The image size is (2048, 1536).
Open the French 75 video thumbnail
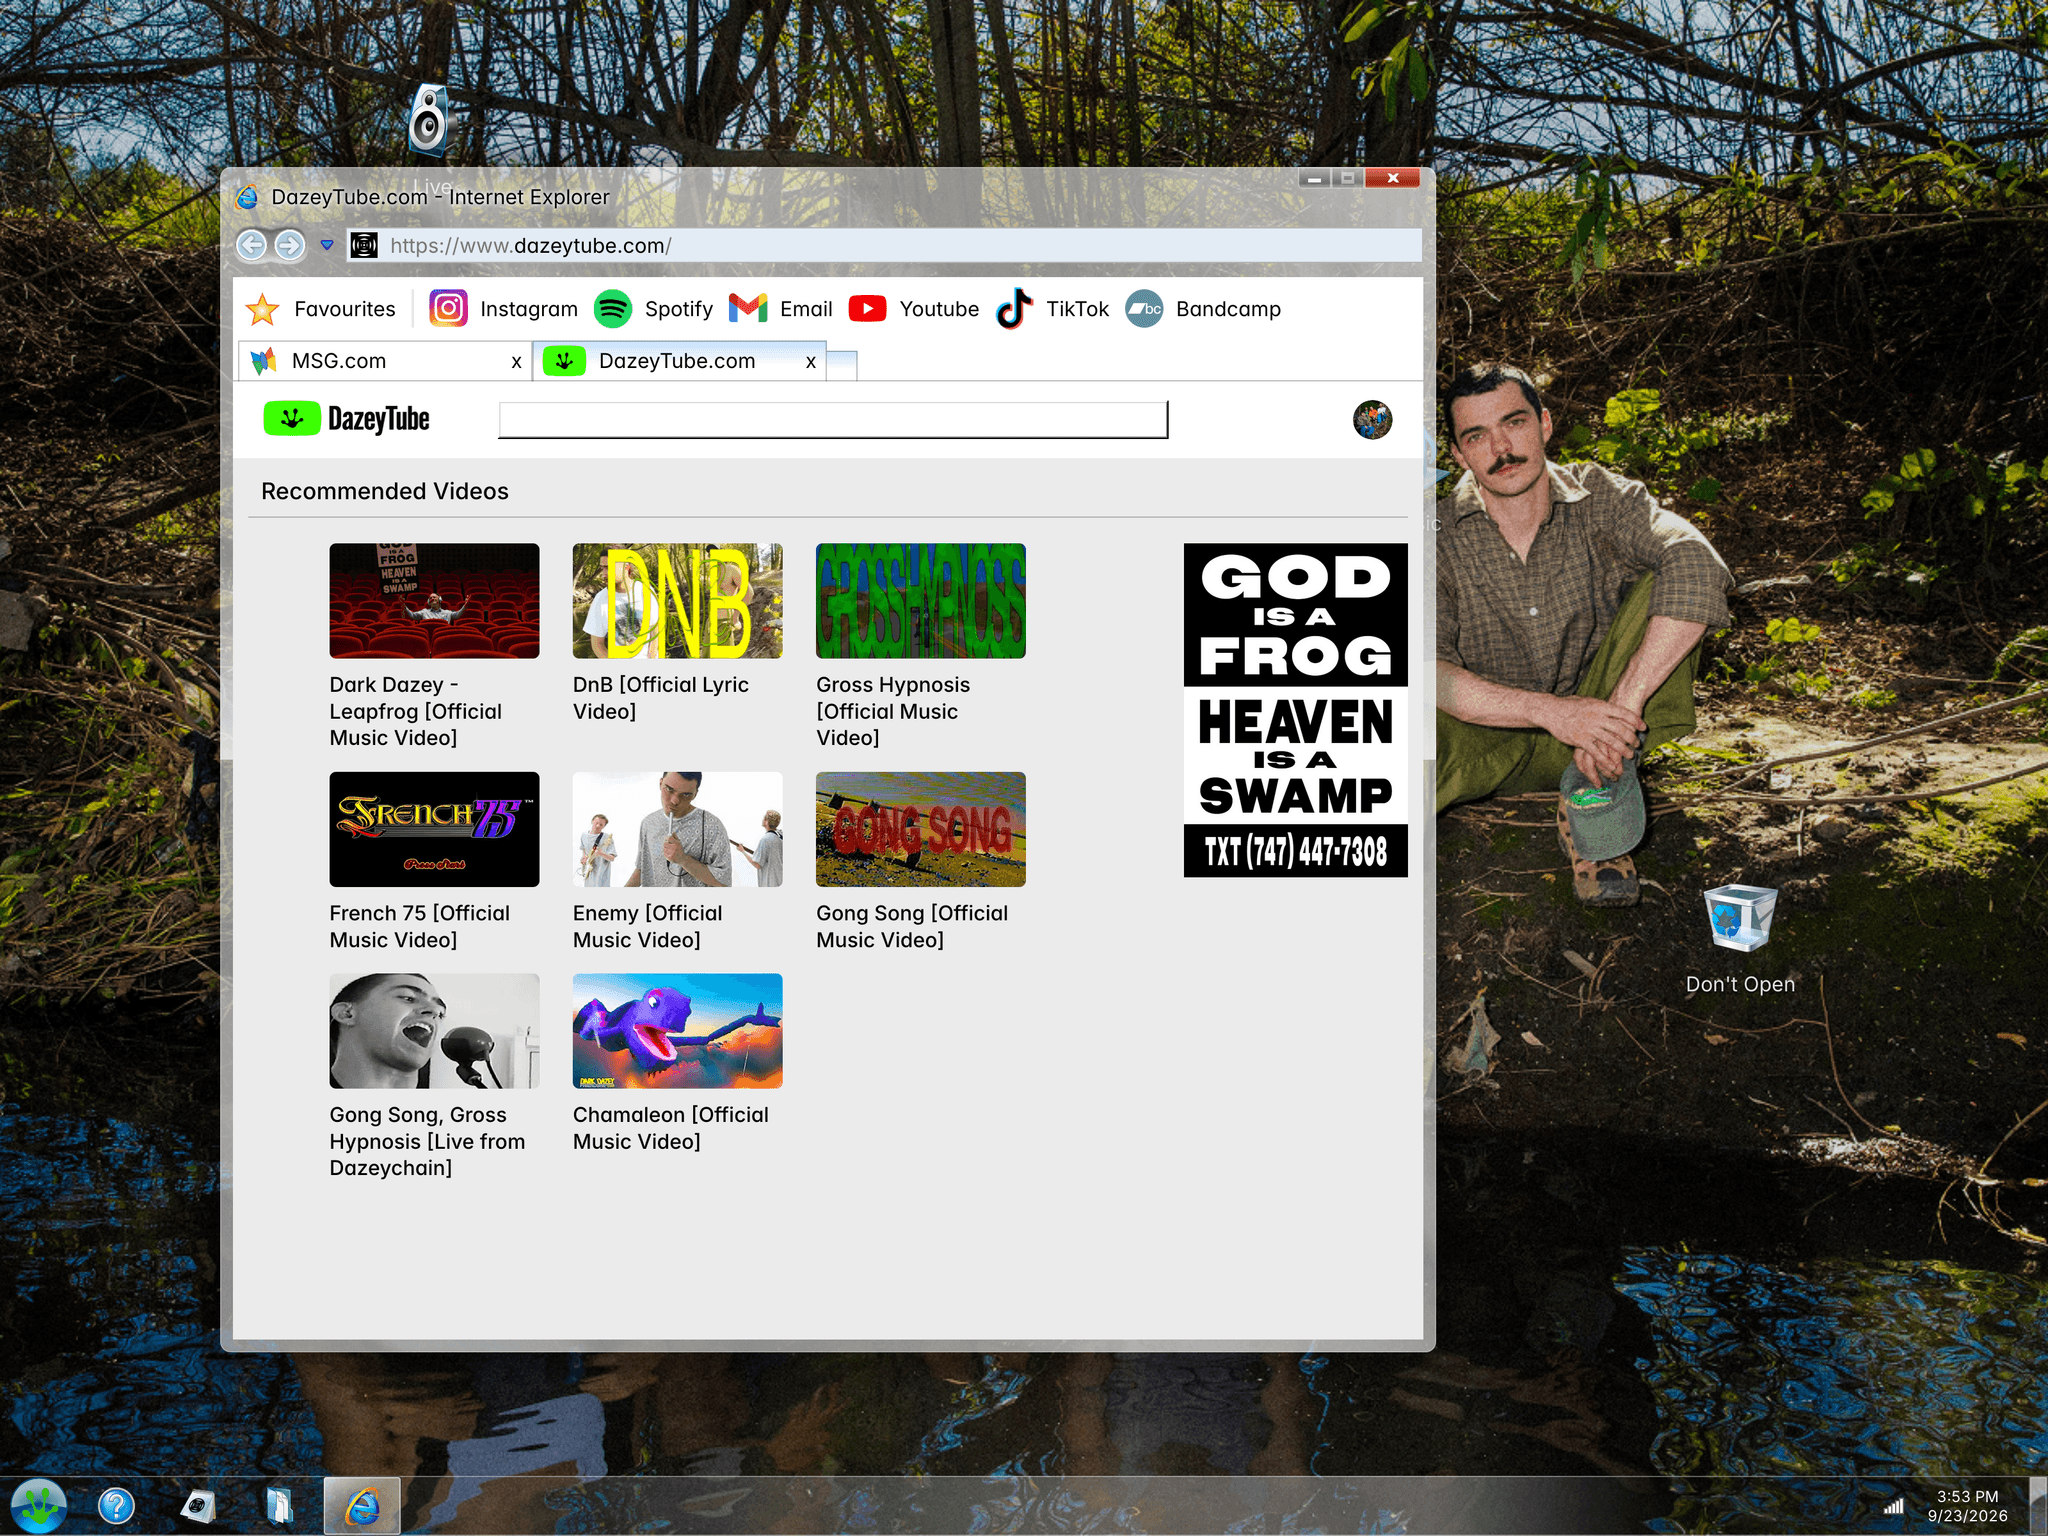(x=434, y=829)
